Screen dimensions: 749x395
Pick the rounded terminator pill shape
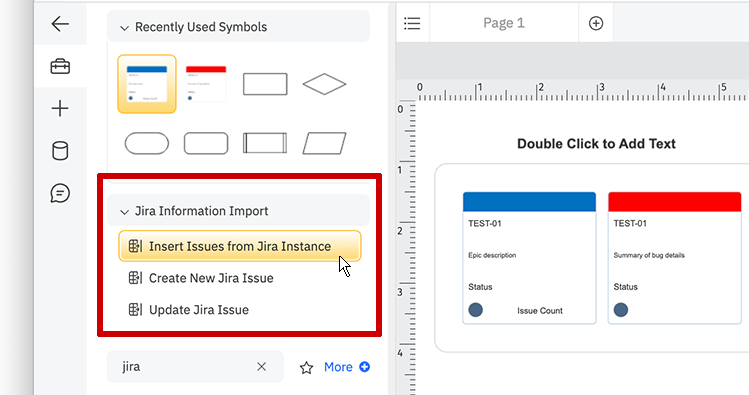(x=147, y=143)
